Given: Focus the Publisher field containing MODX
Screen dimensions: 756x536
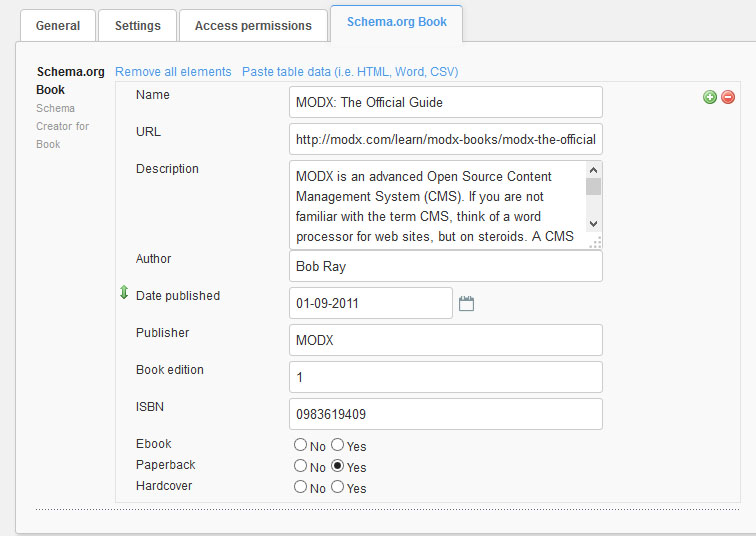Looking at the screenshot, I should (446, 340).
